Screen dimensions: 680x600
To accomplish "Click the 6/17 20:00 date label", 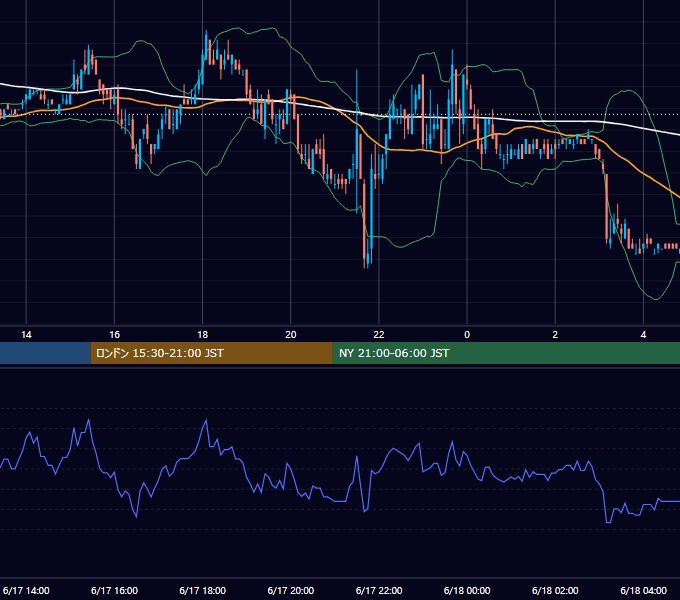I will click(291, 591).
